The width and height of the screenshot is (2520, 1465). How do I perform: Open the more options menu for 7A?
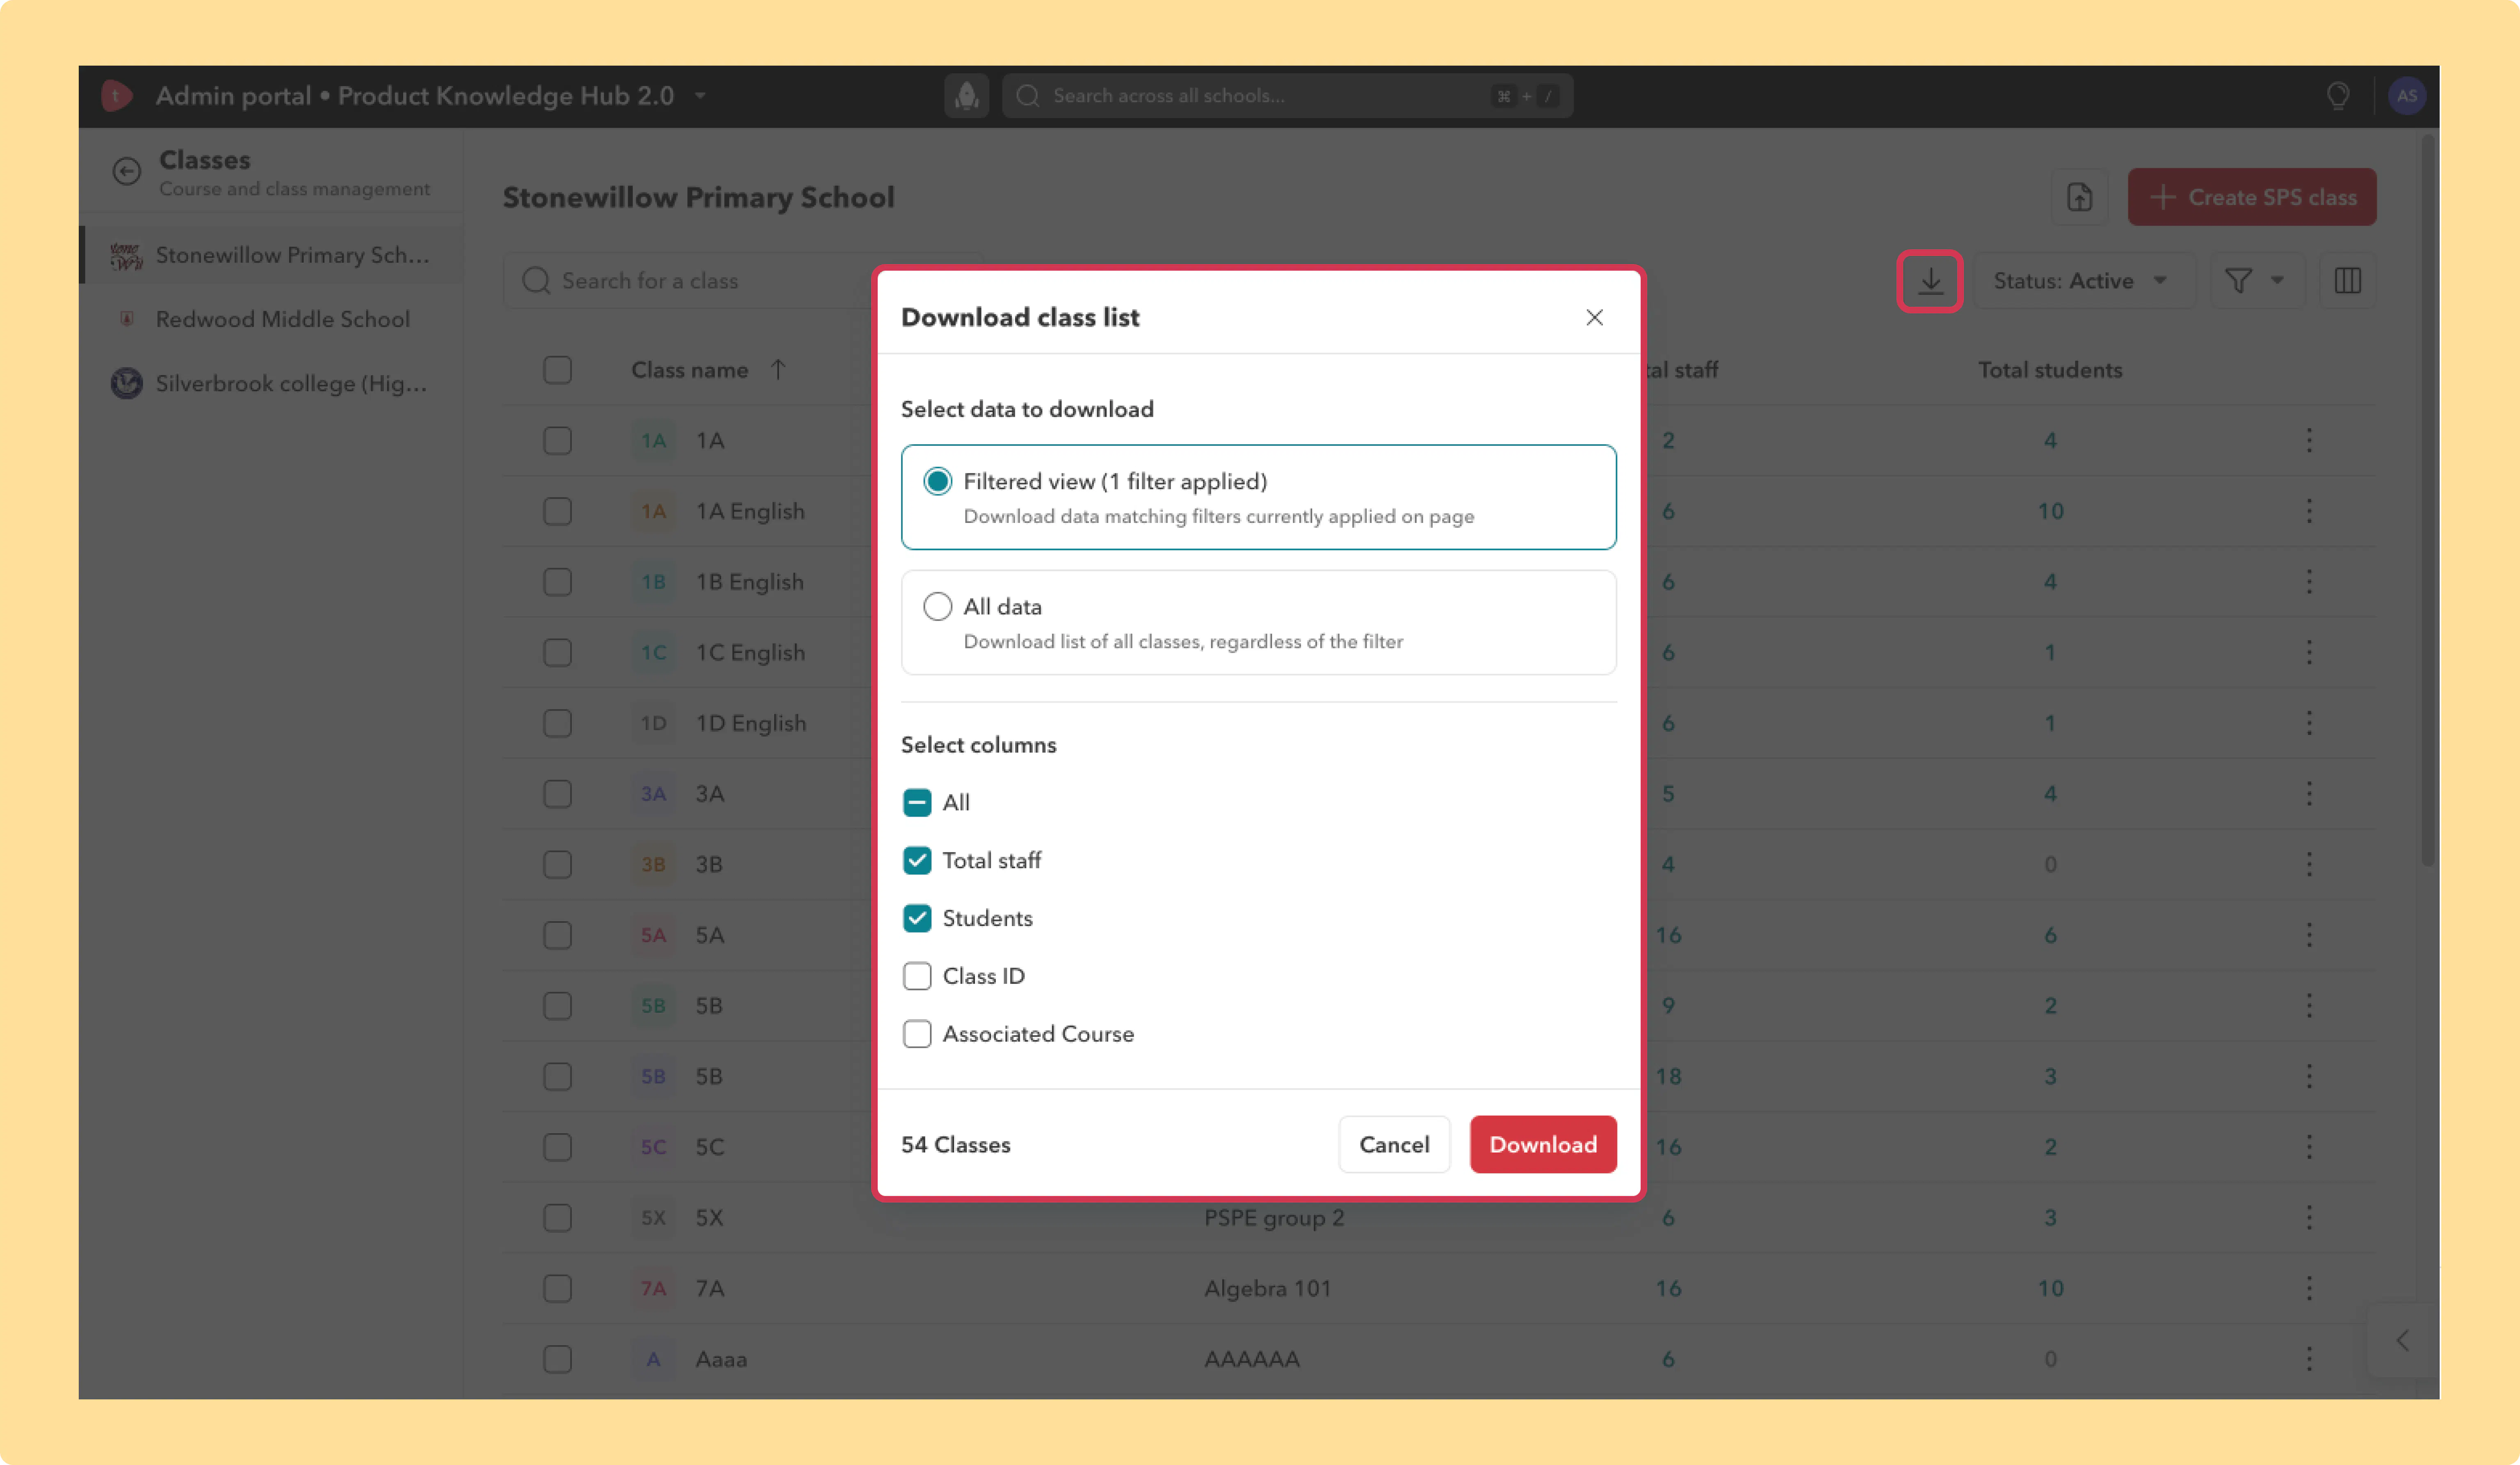click(x=2309, y=1289)
